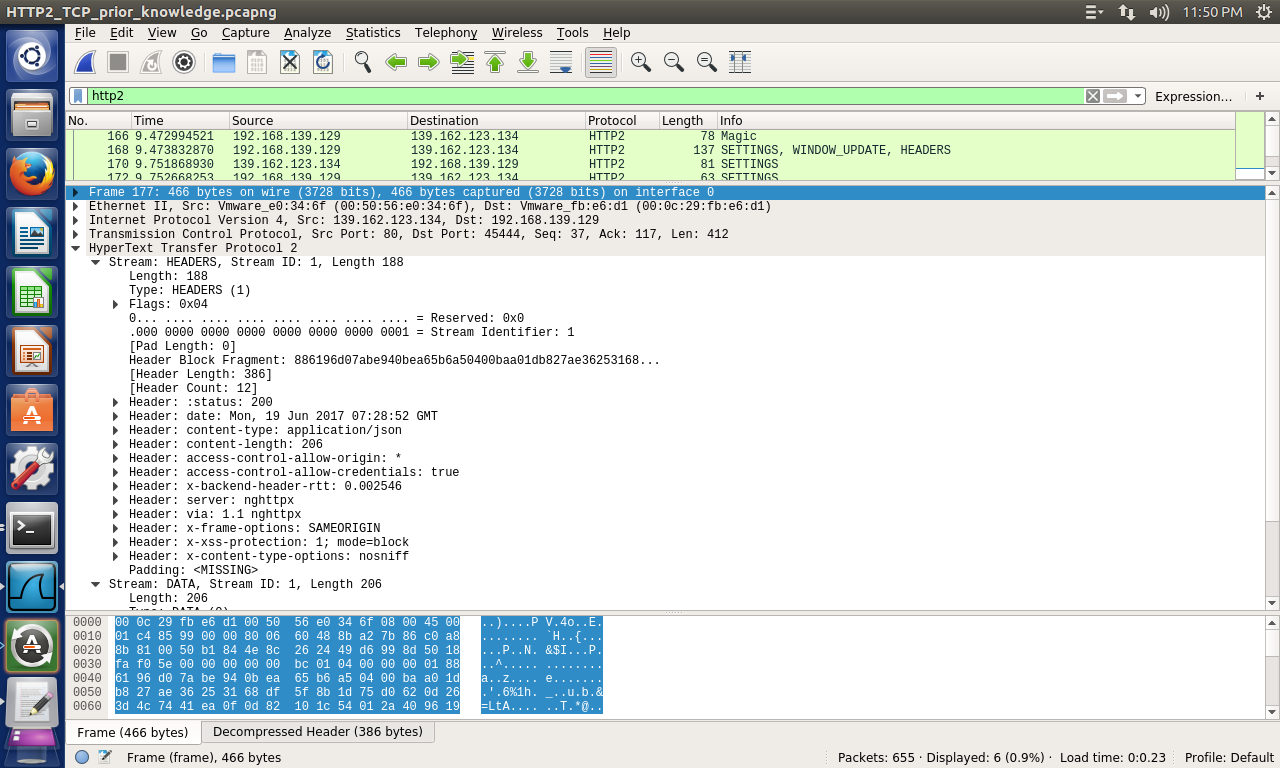Open the Analyze menu

[307, 33]
